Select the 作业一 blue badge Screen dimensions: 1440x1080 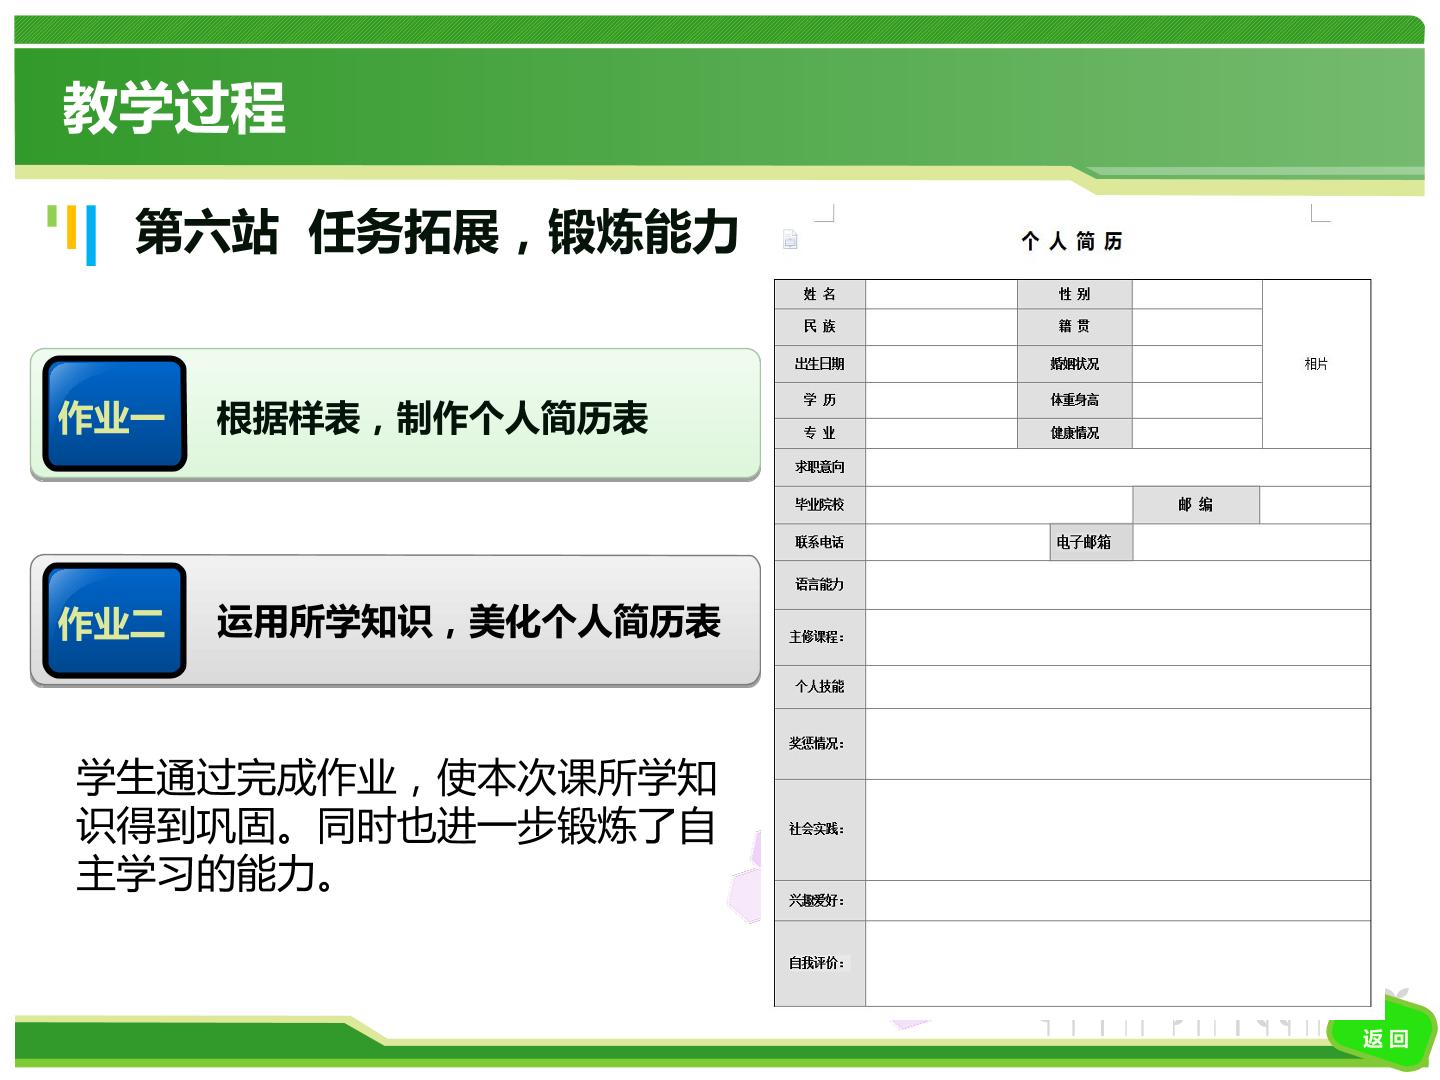coord(115,413)
